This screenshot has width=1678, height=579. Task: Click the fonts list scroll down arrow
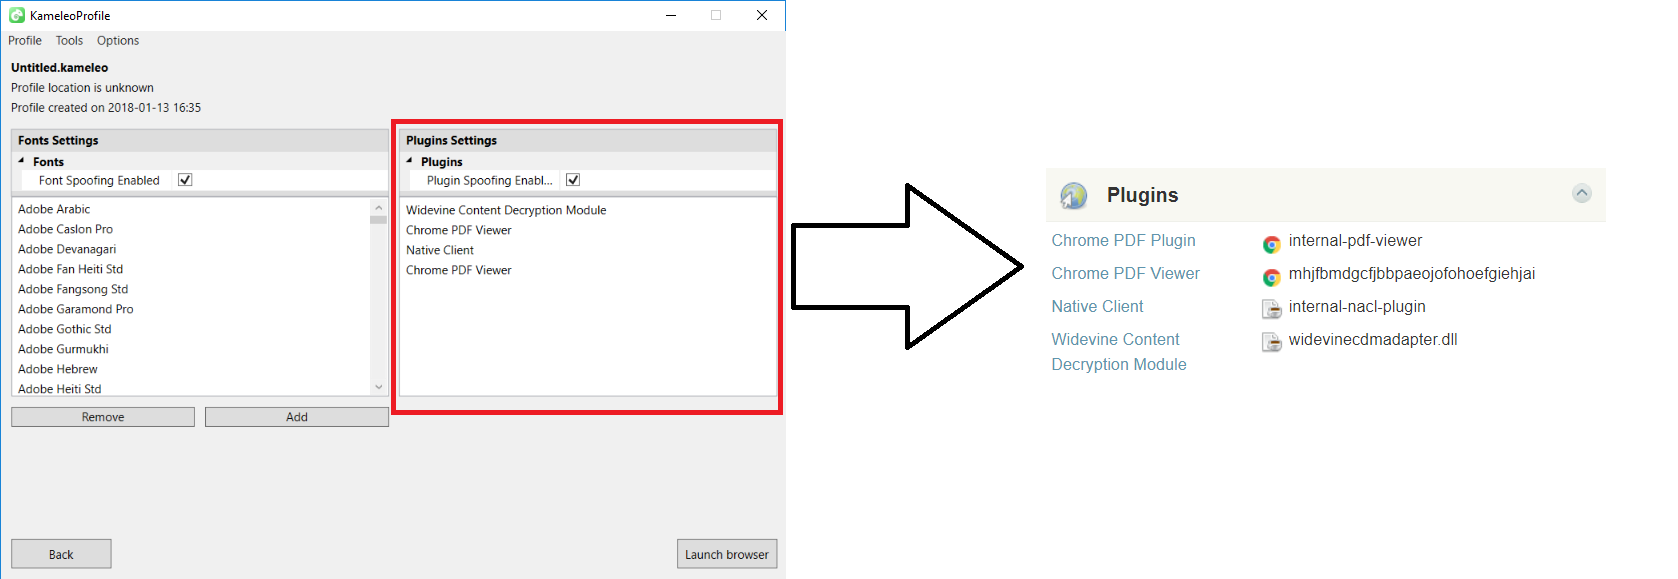(378, 387)
